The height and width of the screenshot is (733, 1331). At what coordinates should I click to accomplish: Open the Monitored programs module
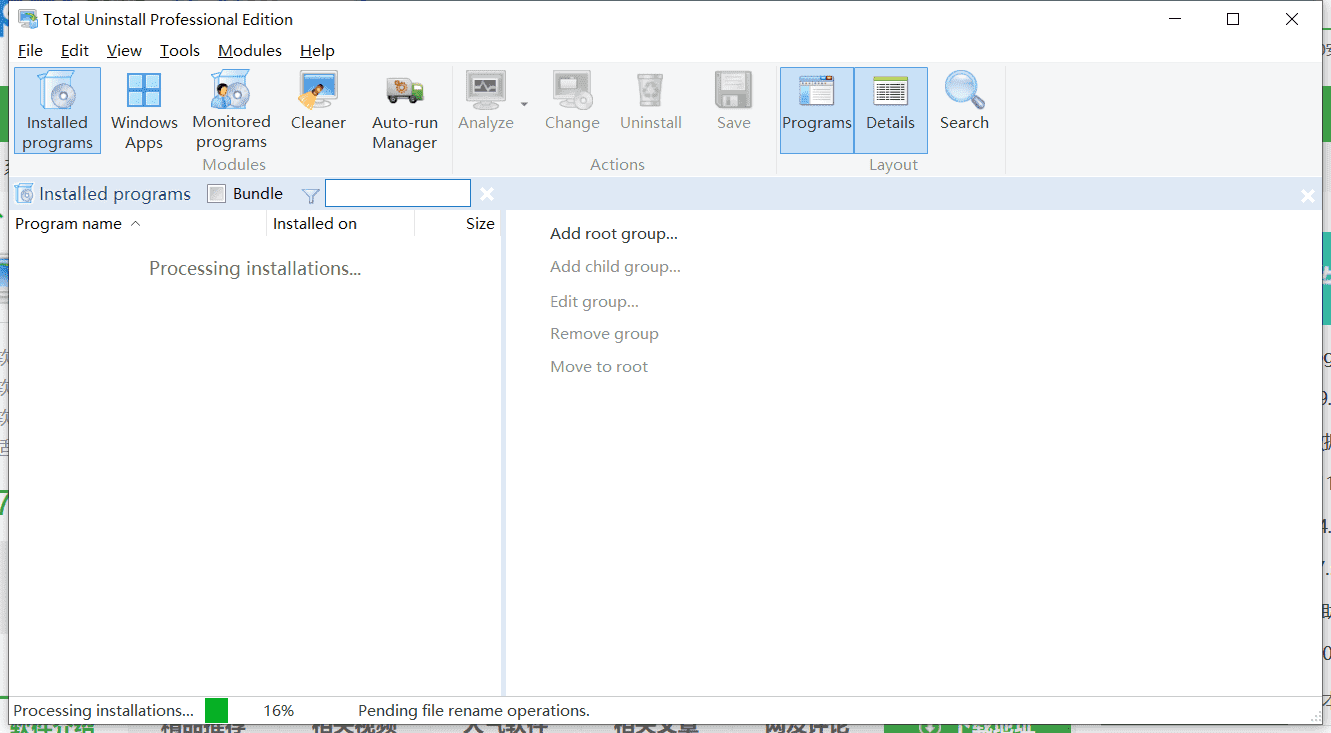(x=232, y=110)
